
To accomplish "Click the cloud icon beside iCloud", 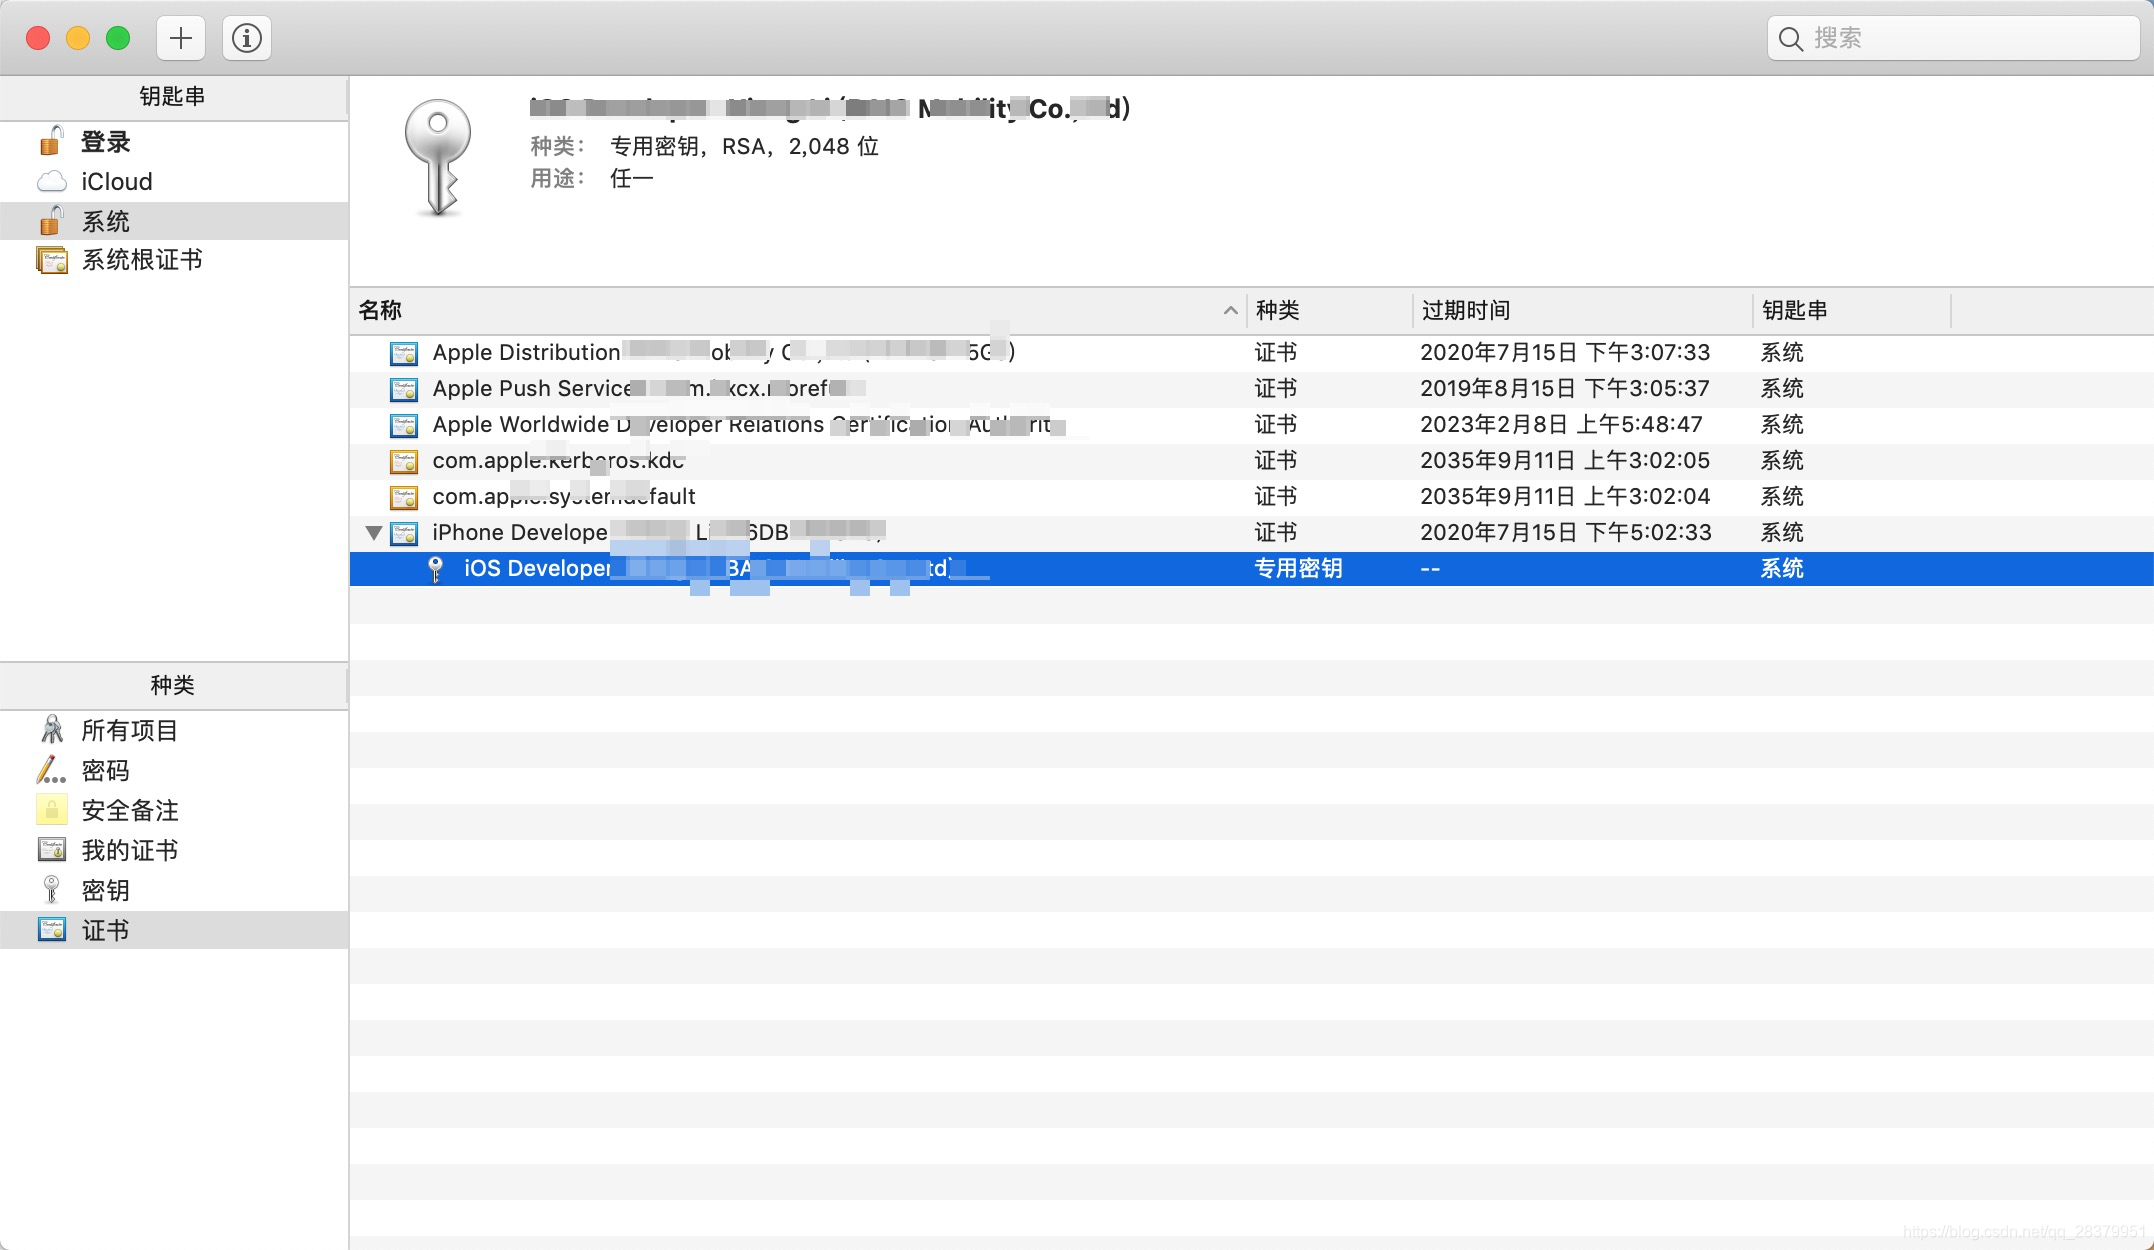I will (x=51, y=182).
